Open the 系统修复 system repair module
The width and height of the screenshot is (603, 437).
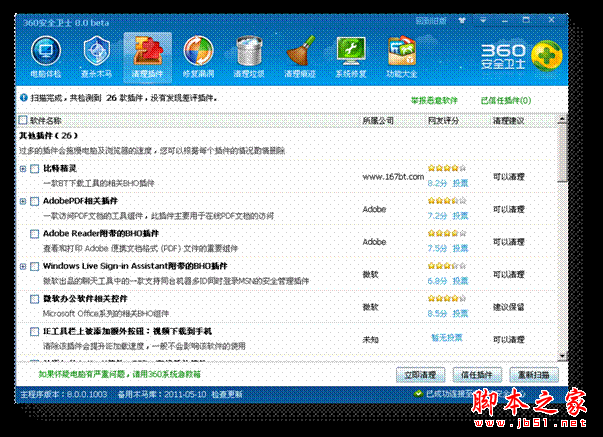pos(351,57)
